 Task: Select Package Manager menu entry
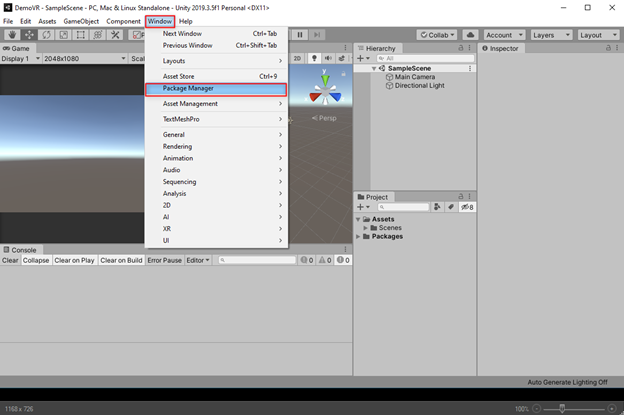click(216, 89)
